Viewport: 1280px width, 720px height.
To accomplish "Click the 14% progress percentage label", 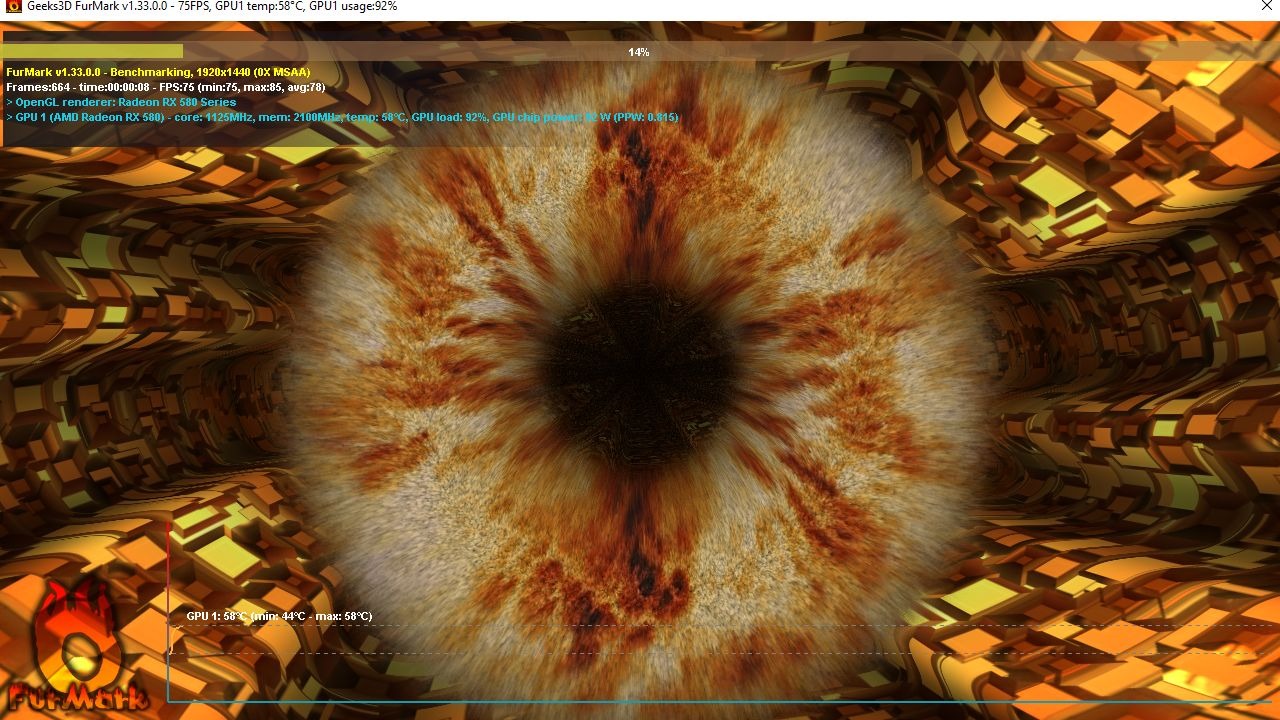I will pos(638,52).
